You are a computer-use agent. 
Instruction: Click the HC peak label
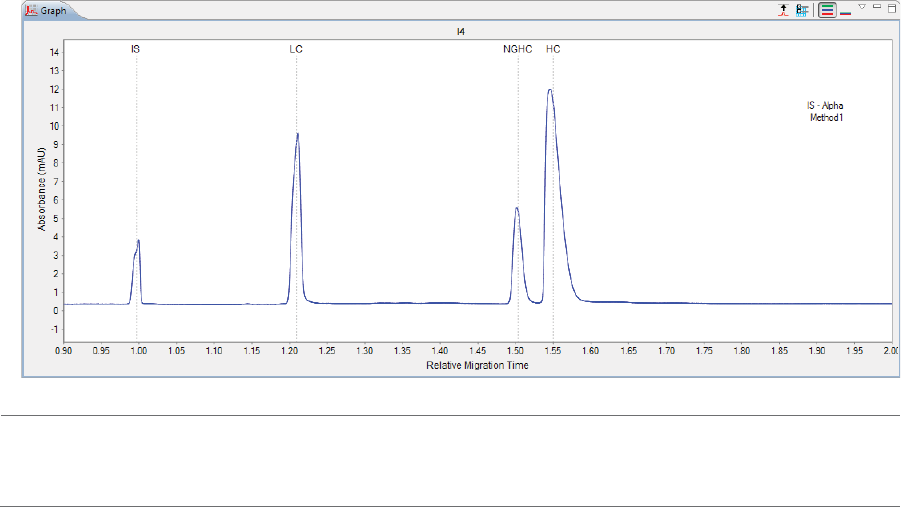pos(553,49)
